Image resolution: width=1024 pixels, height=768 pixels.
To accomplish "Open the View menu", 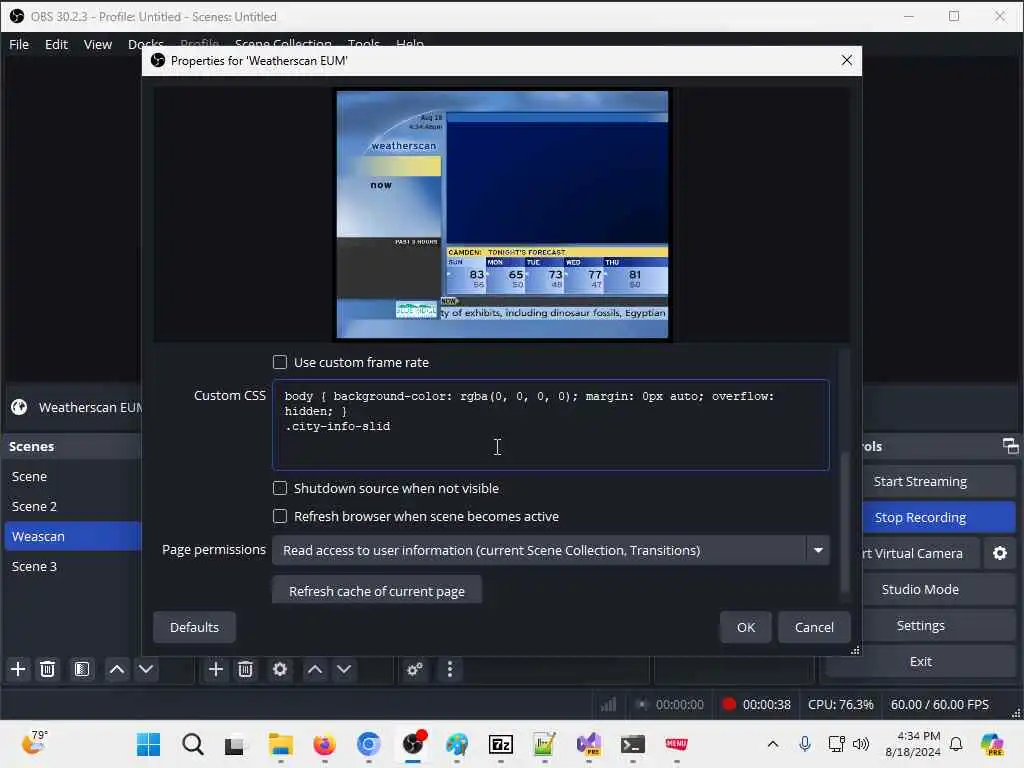I will point(97,44).
